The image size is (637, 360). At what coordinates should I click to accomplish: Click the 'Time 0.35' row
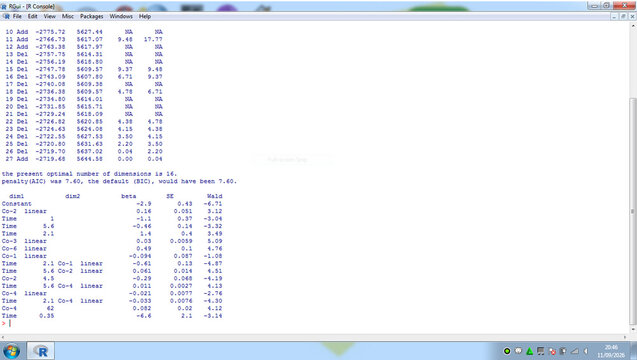point(112,316)
